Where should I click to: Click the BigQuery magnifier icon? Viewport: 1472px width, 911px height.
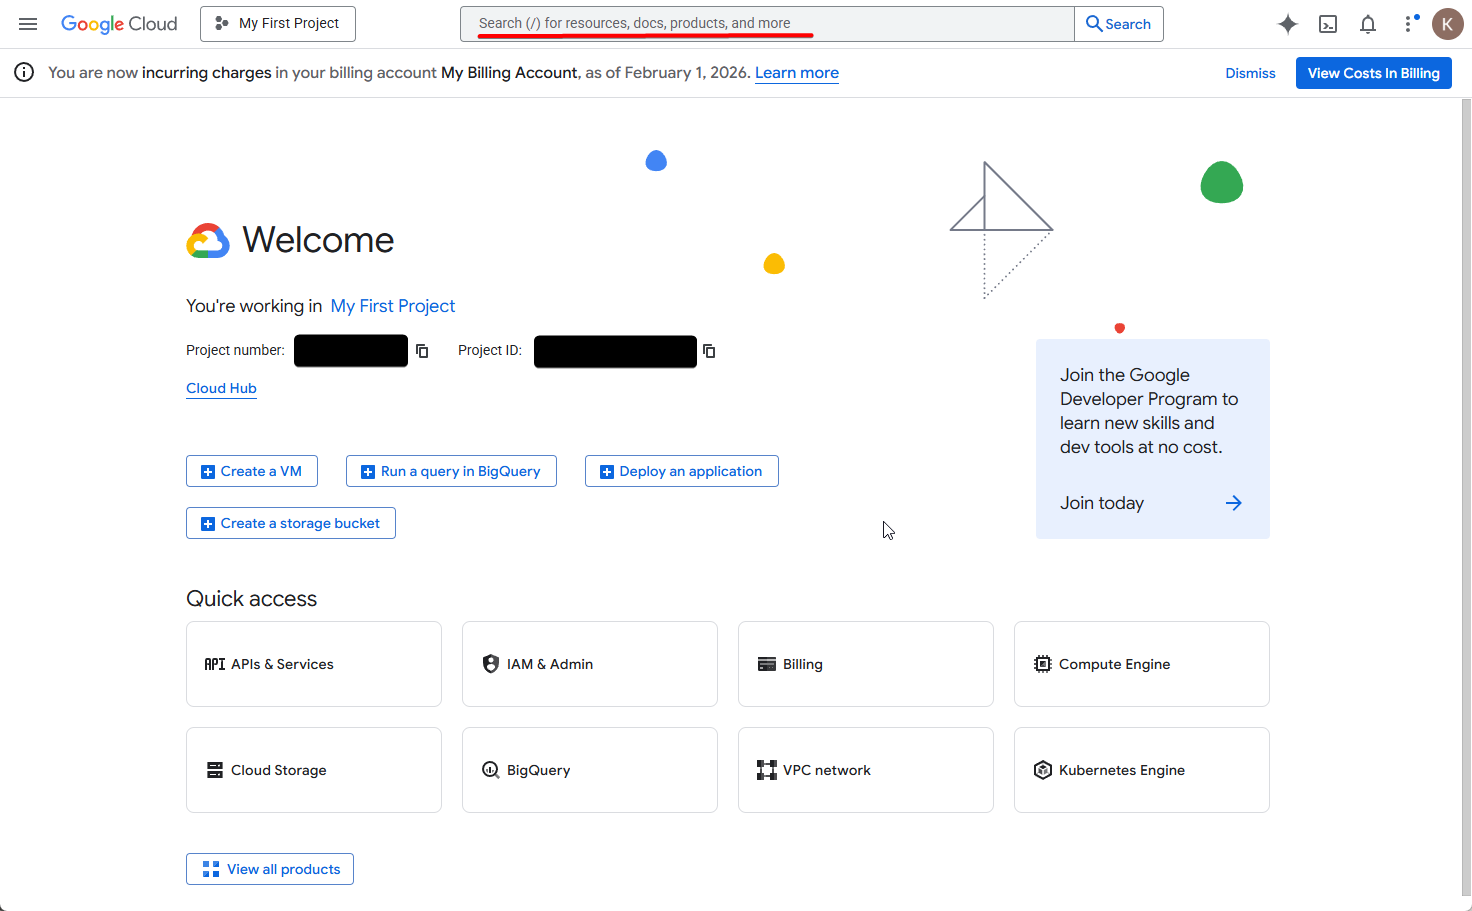(x=491, y=770)
